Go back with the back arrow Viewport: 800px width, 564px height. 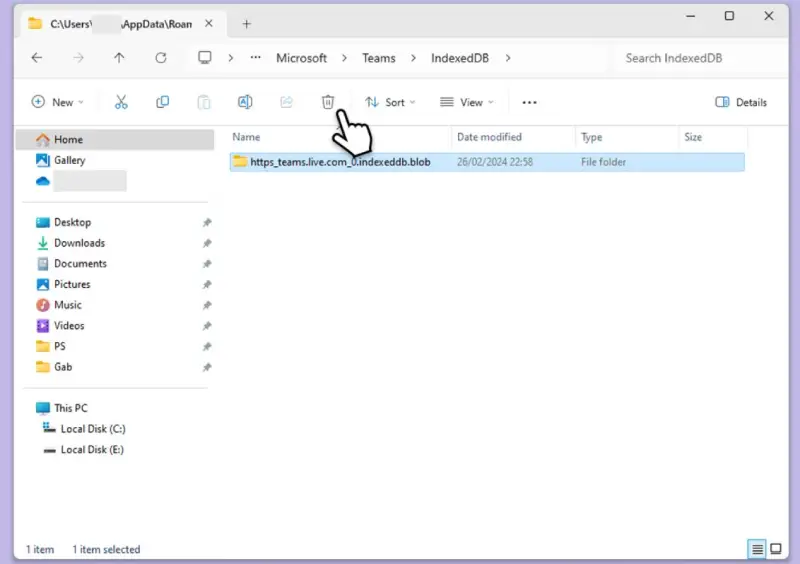point(37,58)
